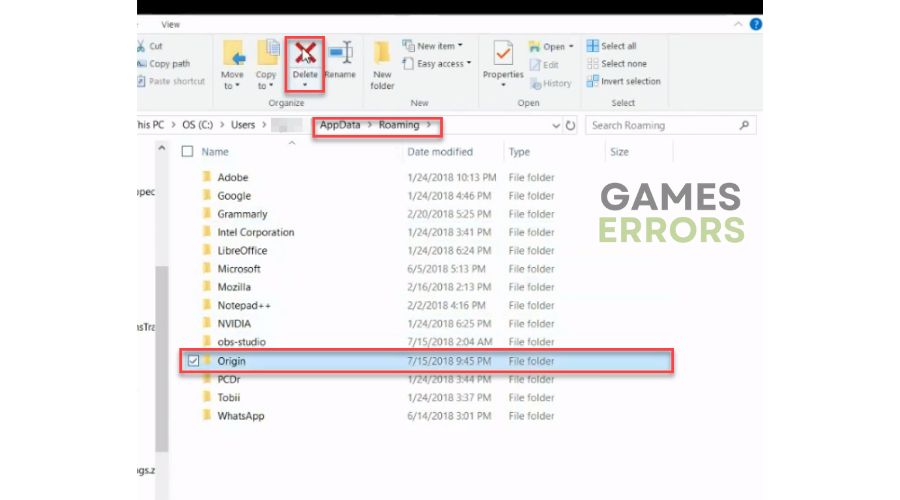Expand the New item dropdown arrow
The height and width of the screenshot is (500, 900).
(460, 45)
